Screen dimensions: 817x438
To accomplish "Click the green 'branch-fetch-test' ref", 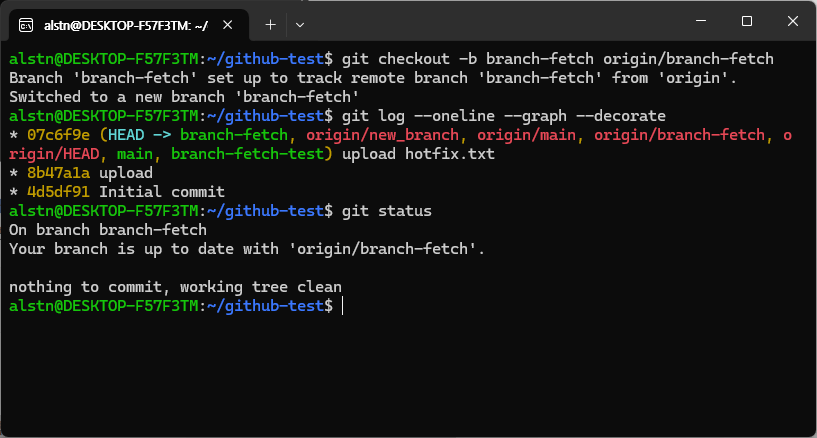I will point(247,154).
